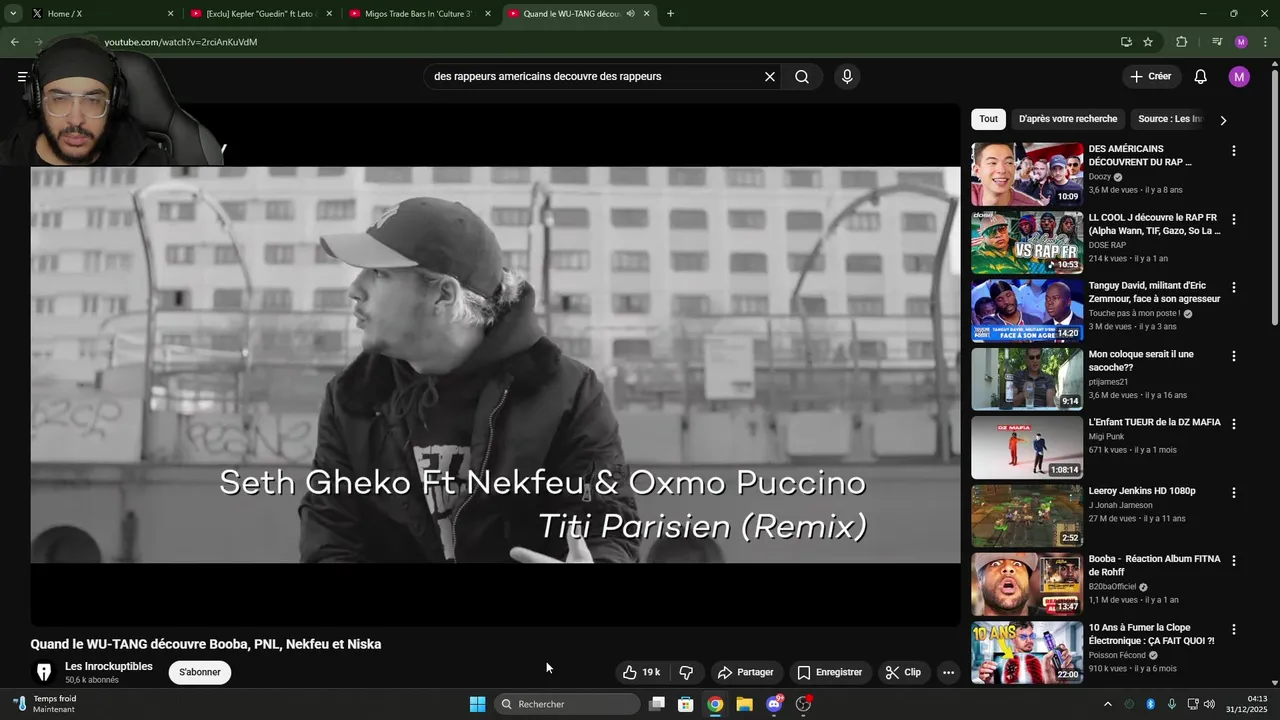Viewport: 1280px width, 720px height.
Task: Open File Explorer from taskbar
Action: click(x=744, y=704)
